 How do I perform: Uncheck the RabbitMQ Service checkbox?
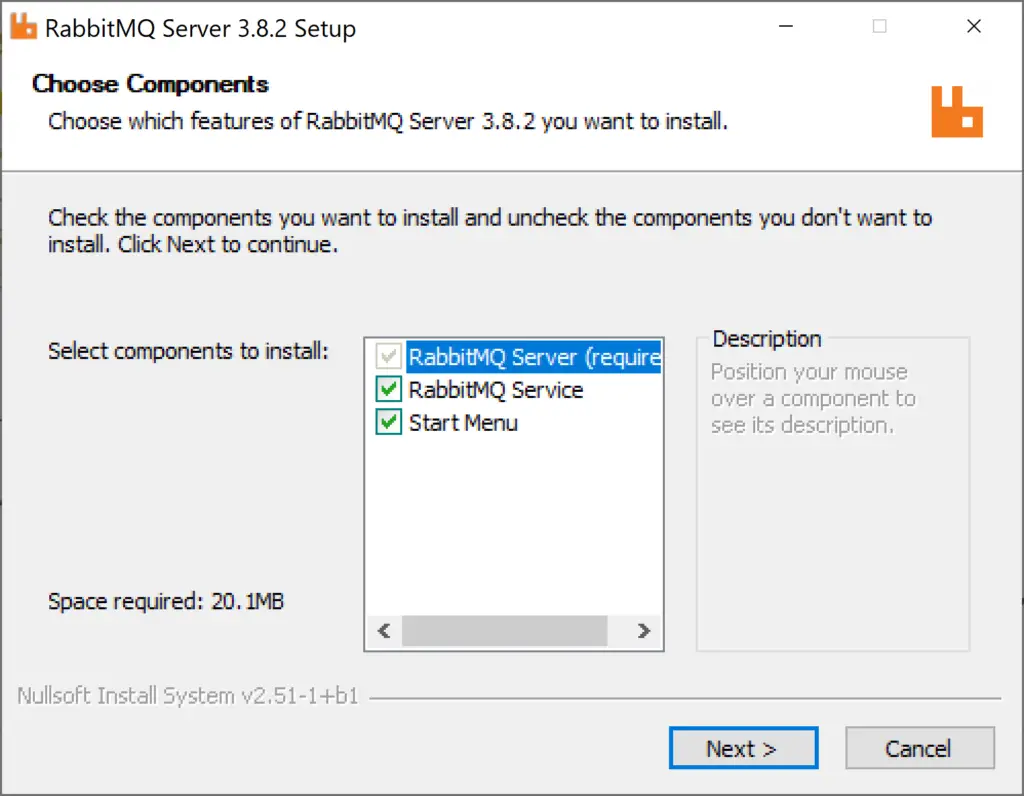coord(388,389)
